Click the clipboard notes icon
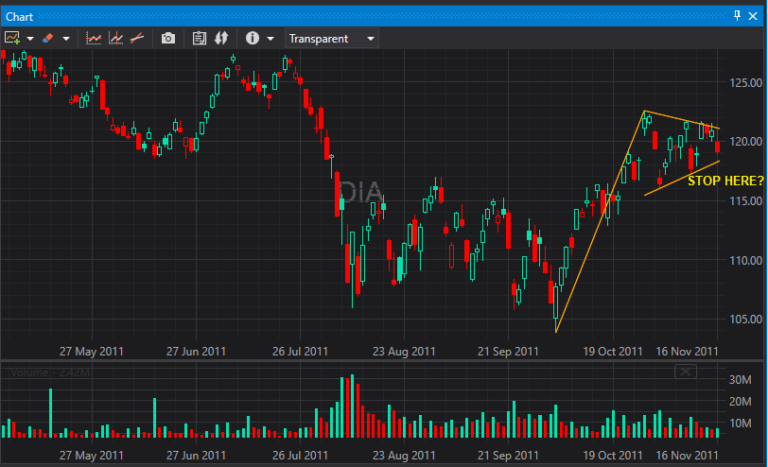 tap(198, 38)
